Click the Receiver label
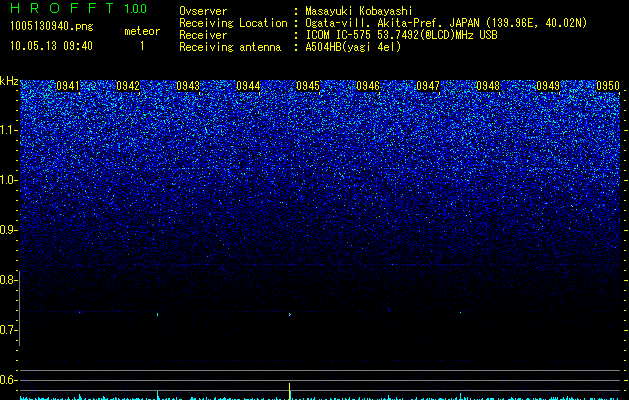629x400 pixels. 203,35
